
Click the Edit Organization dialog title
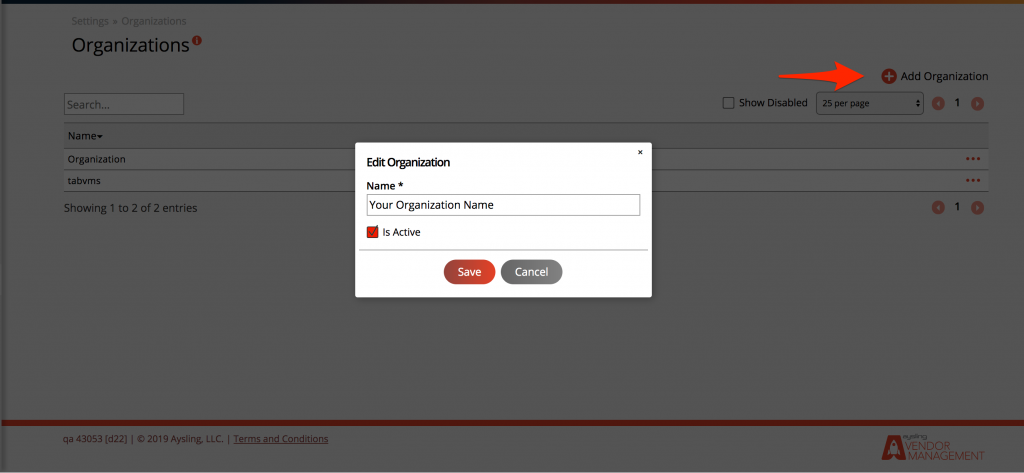[x=408, y=163]
